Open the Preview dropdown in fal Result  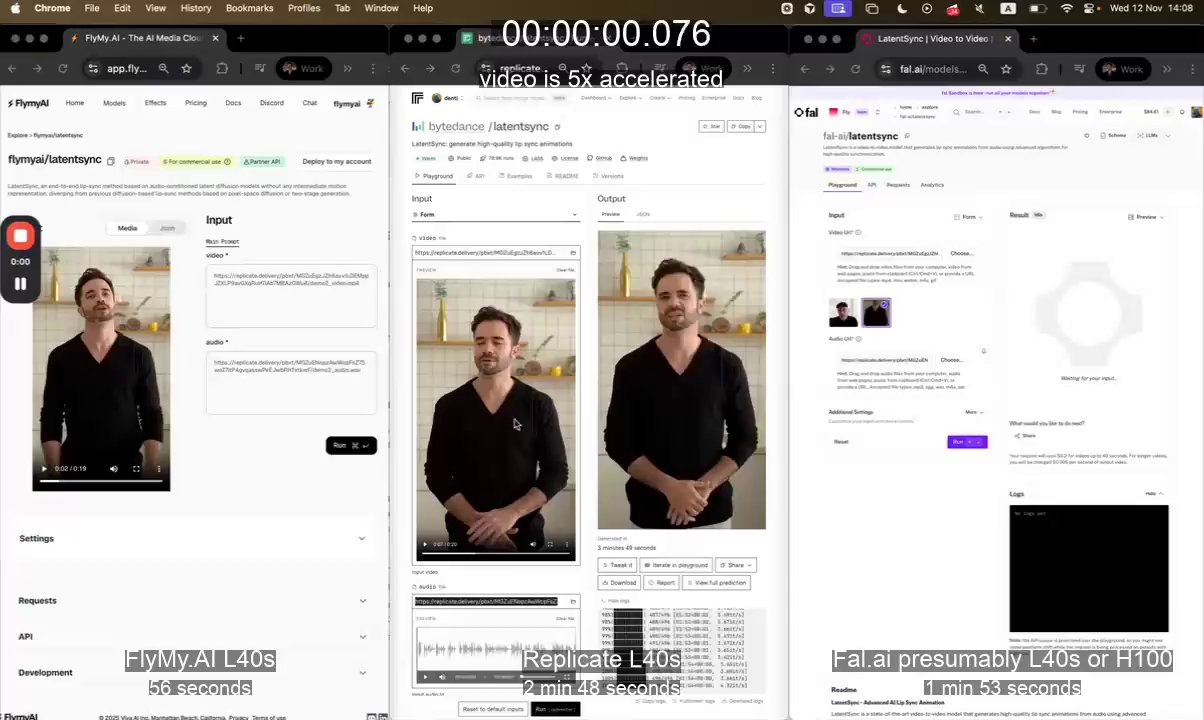pos(1145,217)
